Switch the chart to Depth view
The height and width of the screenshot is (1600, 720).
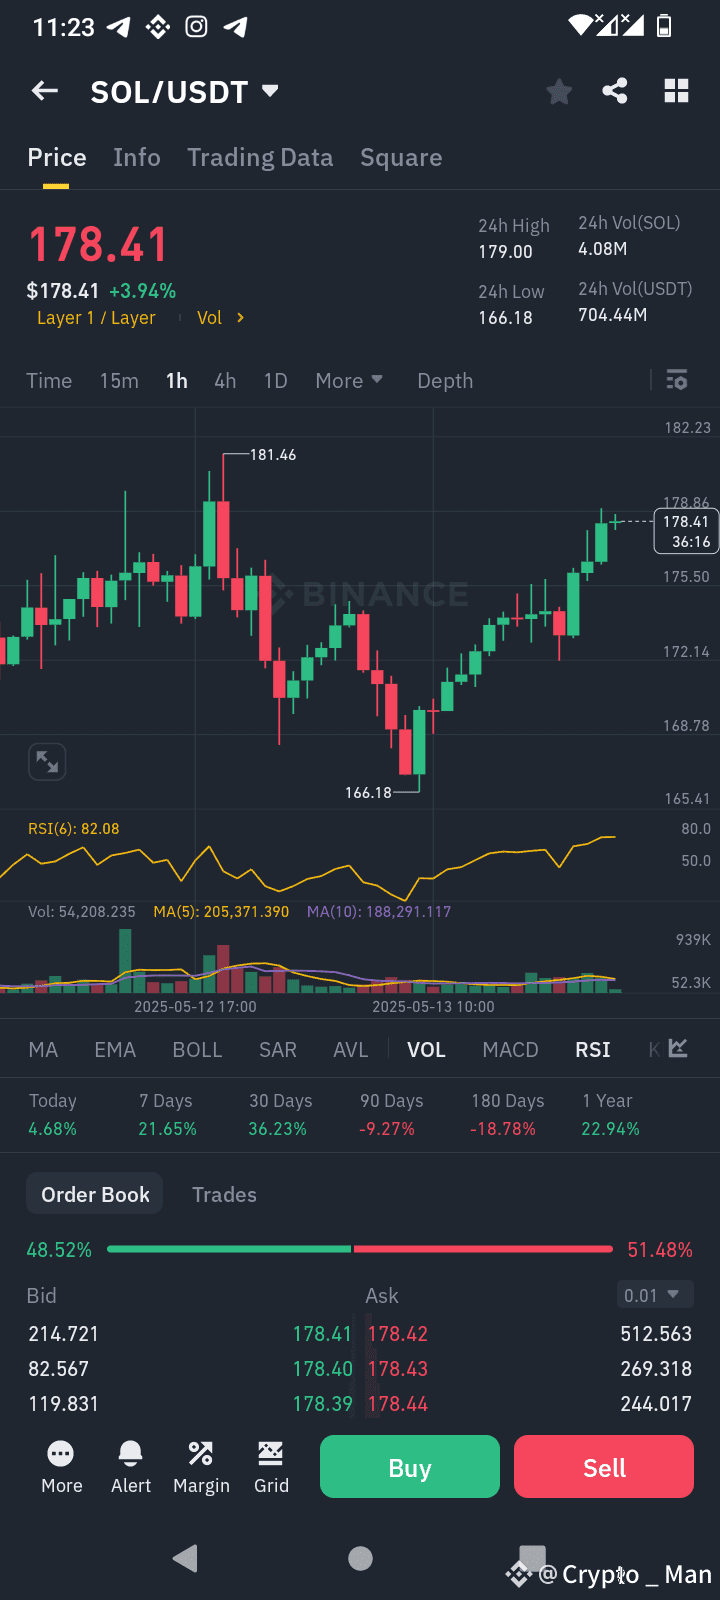click(445, 381)
